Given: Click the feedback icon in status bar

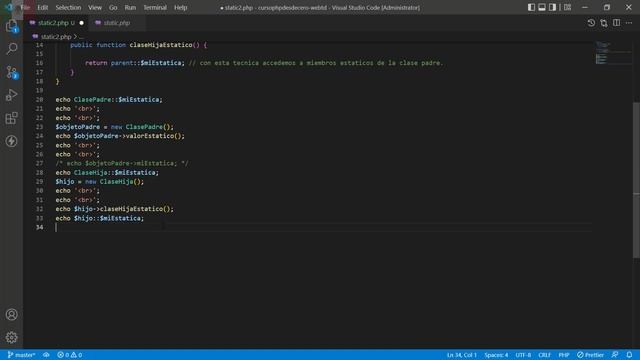Looking at the screenshot, I should point(615,355).
